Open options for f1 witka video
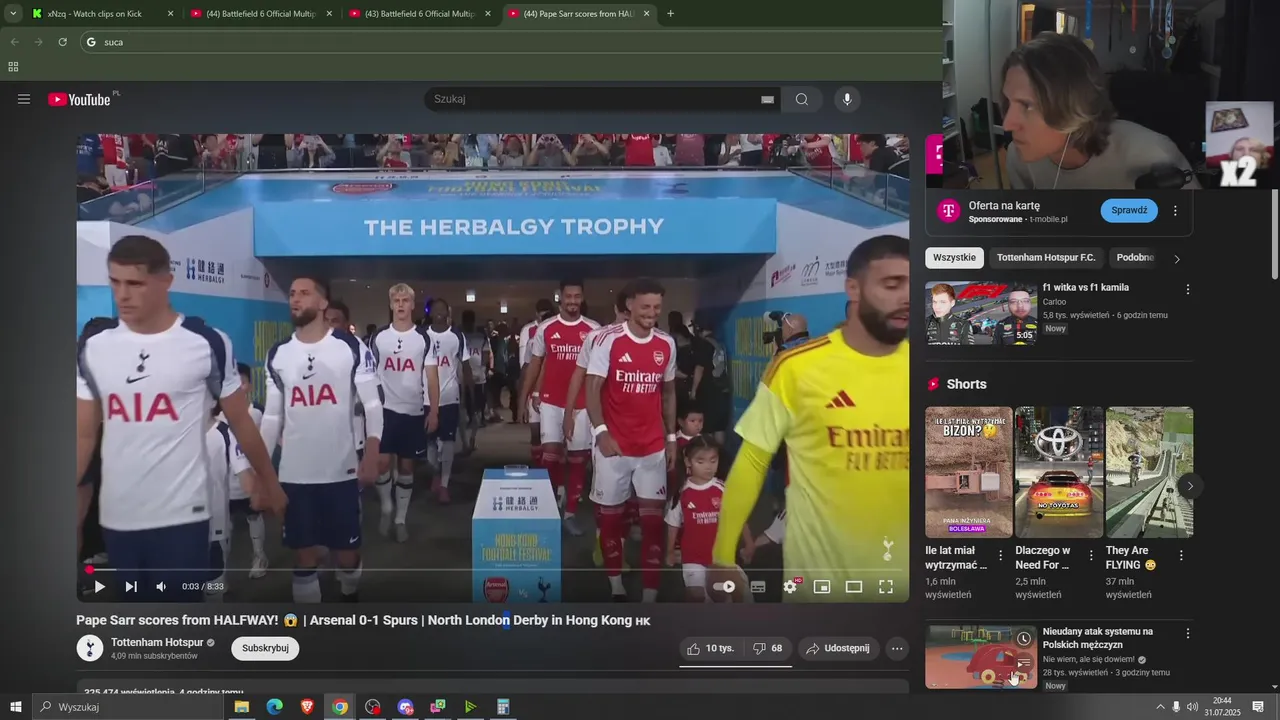1280x720 pixels. point(1188,289)
